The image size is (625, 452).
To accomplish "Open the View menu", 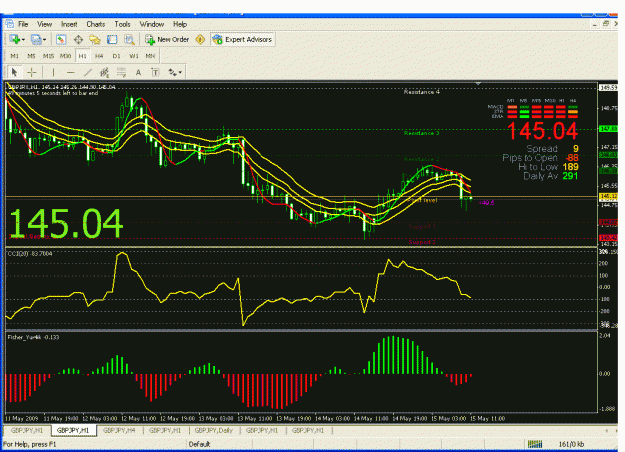I will (44, 24).
